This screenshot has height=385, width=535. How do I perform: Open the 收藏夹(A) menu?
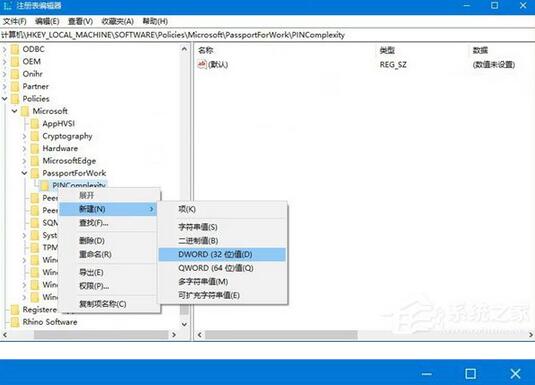click(117, 22)
